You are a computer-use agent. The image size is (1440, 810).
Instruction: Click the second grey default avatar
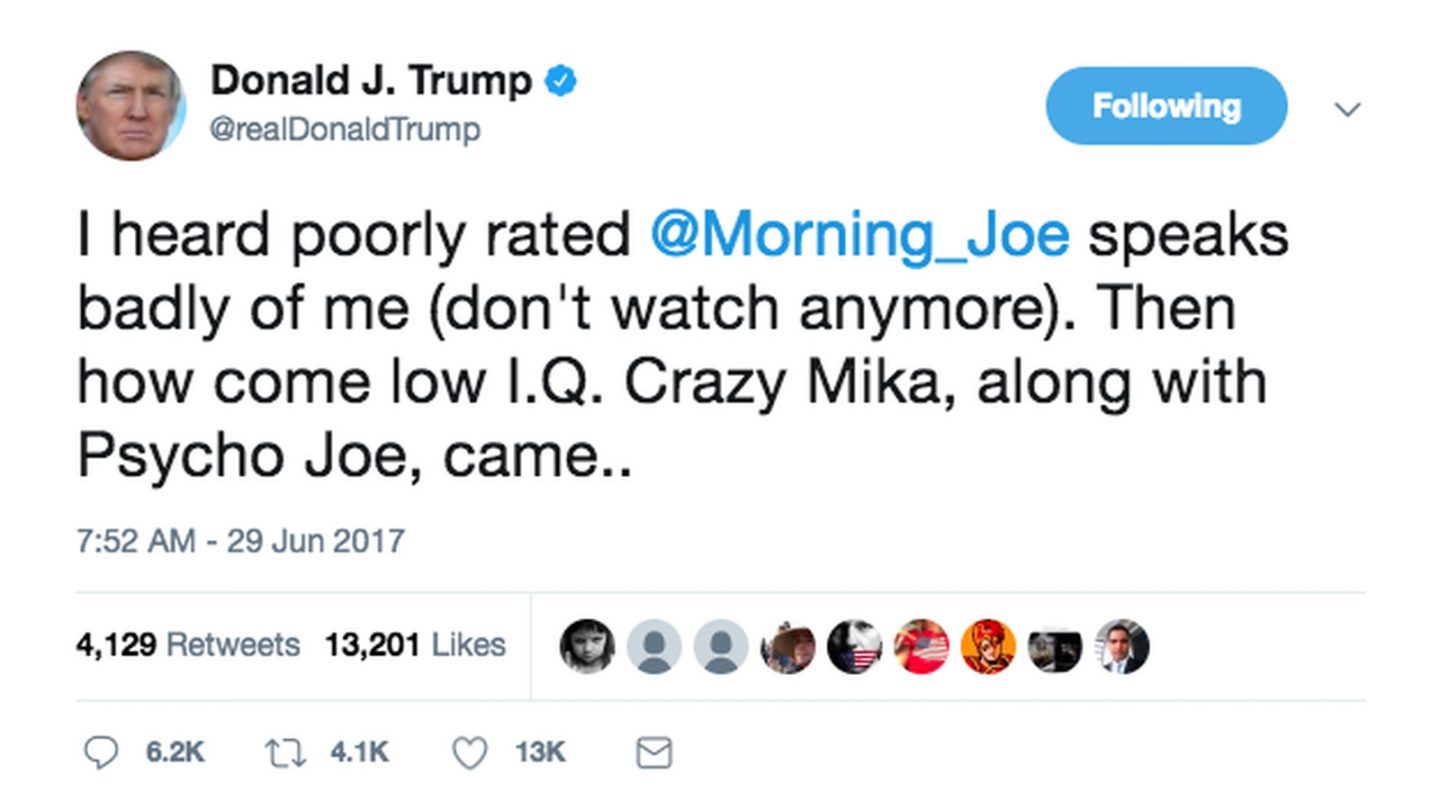point(721,646)
